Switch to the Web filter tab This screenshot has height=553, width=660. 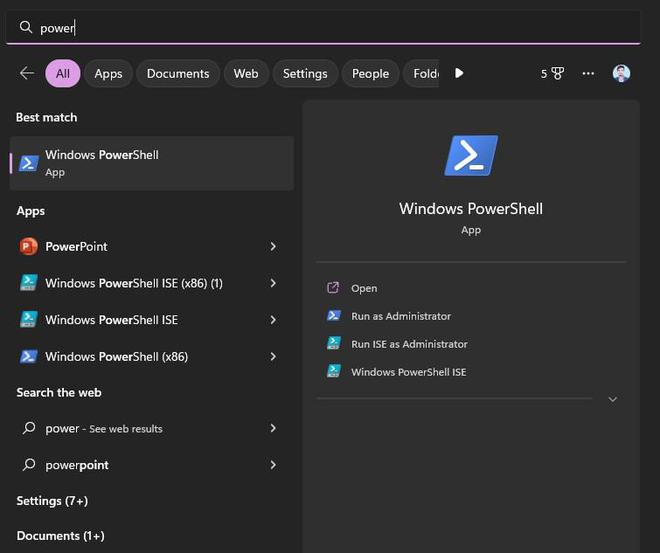pyautogui.click(x=246, y=74)
